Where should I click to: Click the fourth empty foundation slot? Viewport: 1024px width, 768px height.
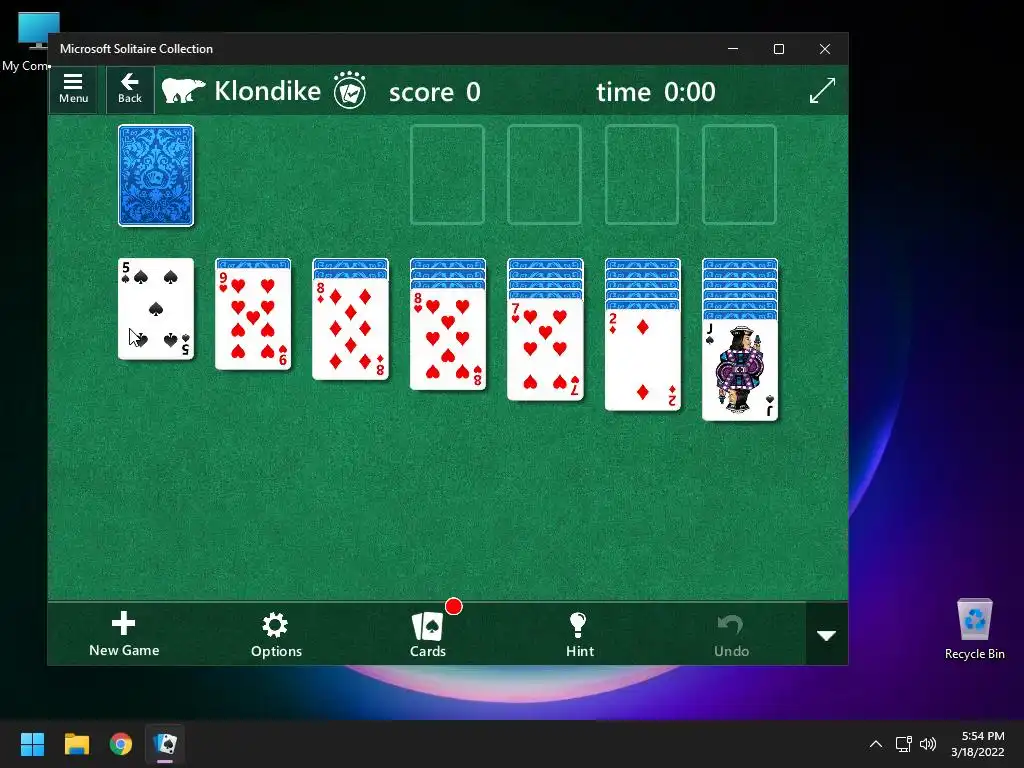tap(739, 174)
